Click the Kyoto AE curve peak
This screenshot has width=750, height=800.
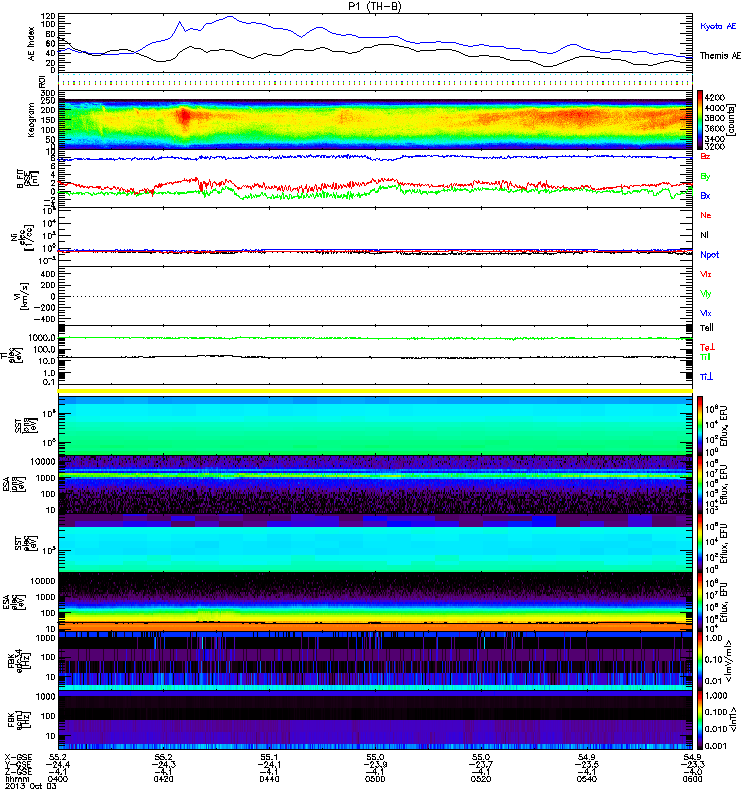pyautogui.click(x=230, y=17)
